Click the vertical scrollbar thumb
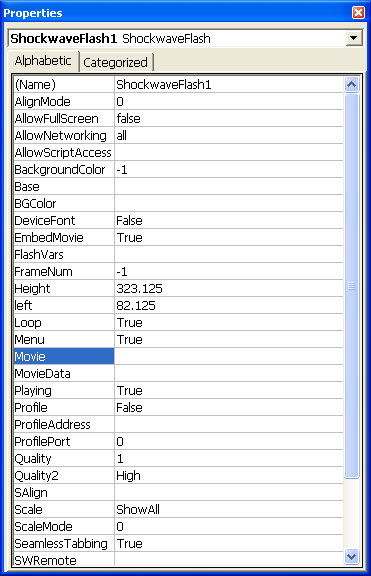Viewport: 371px width, 576px height. click(352, 286)
